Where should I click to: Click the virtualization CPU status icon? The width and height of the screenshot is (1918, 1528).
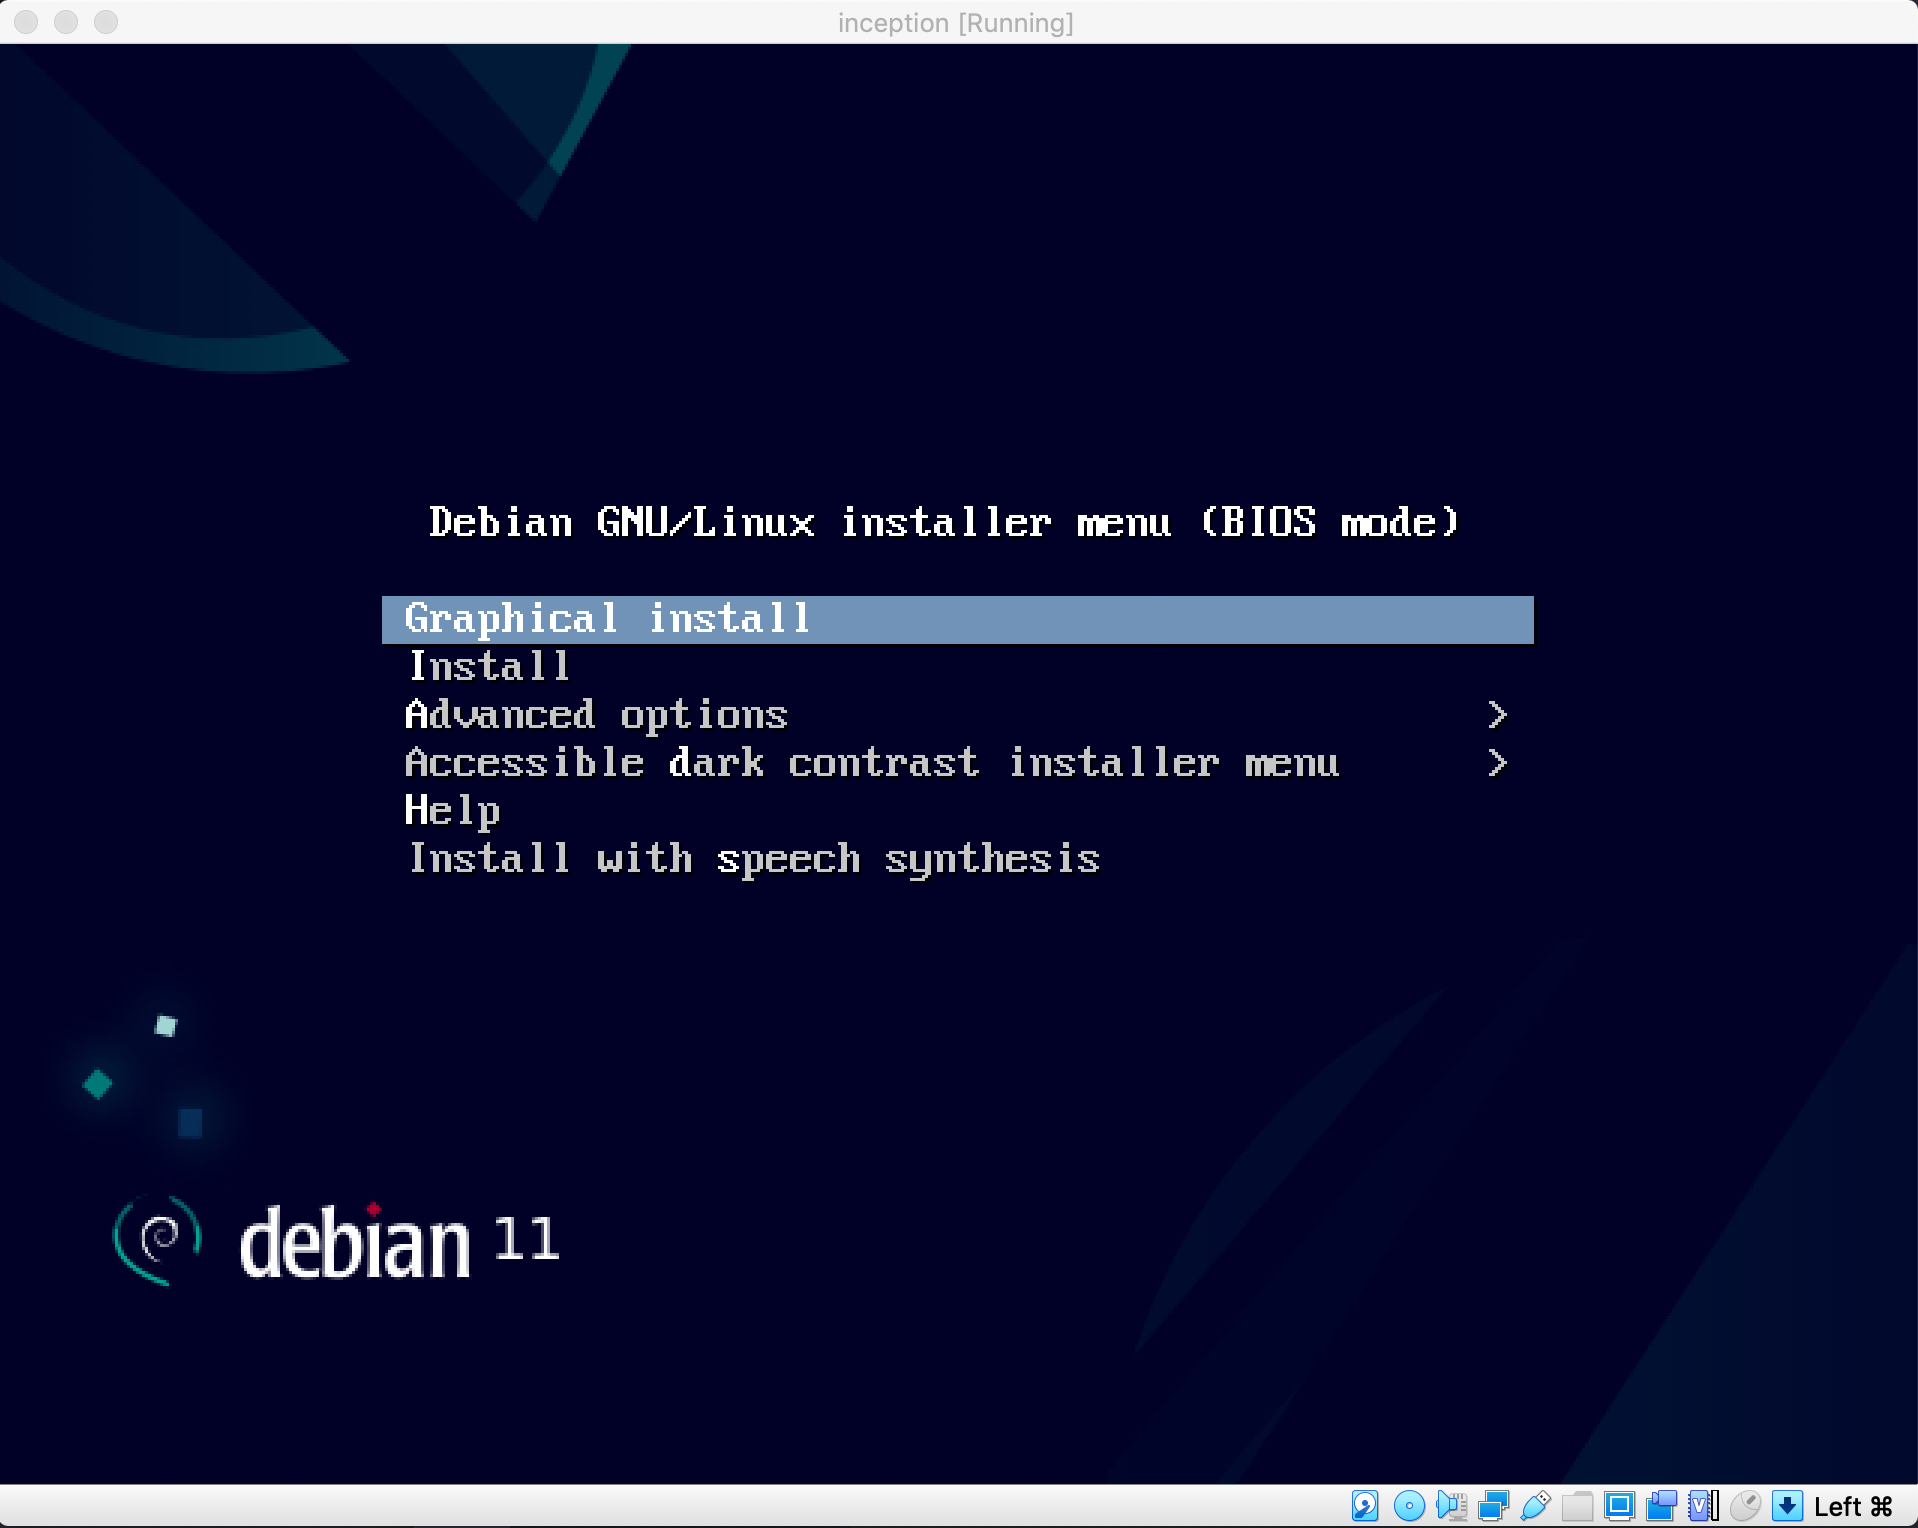click(1703, 1505)
